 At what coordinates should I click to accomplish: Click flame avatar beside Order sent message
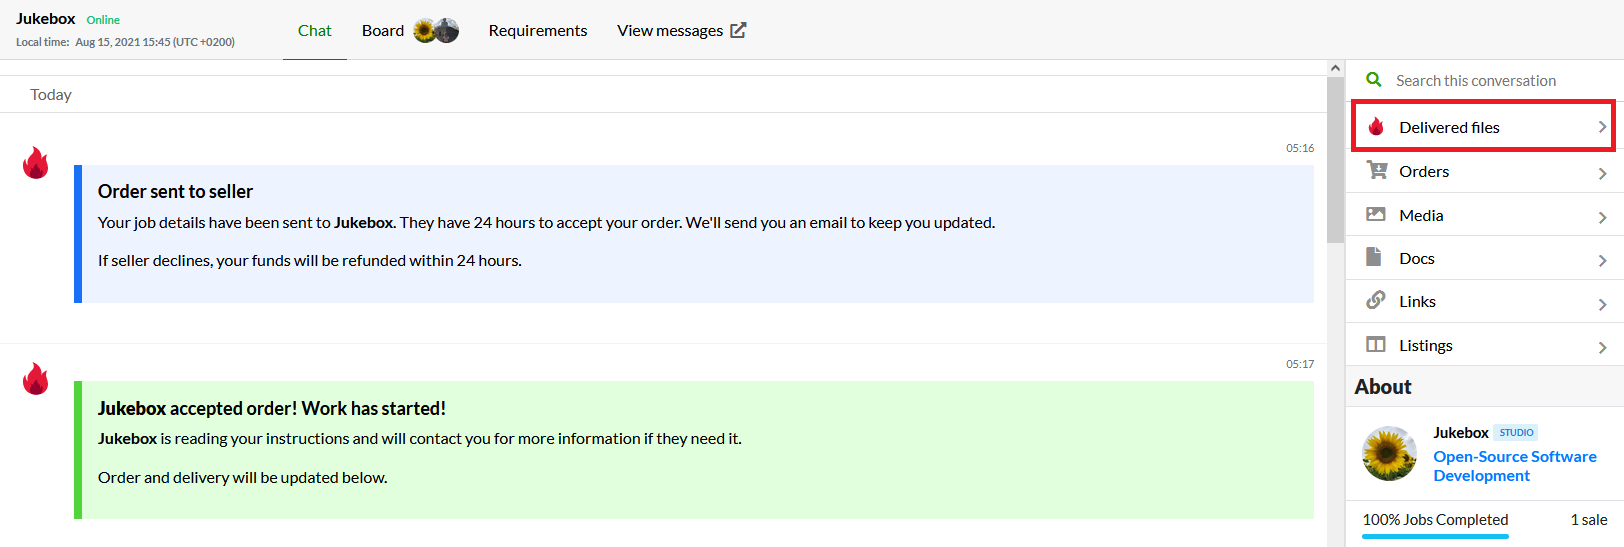[x=36, y=163]
